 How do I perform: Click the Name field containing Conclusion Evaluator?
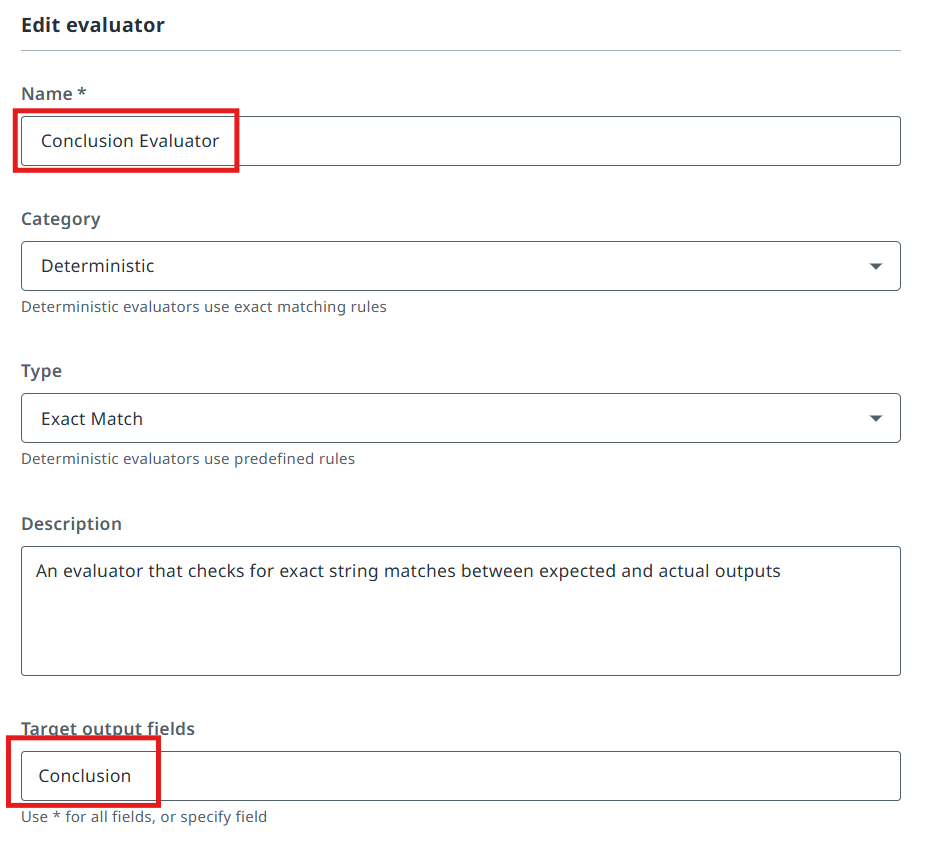(x=461, y=141)
